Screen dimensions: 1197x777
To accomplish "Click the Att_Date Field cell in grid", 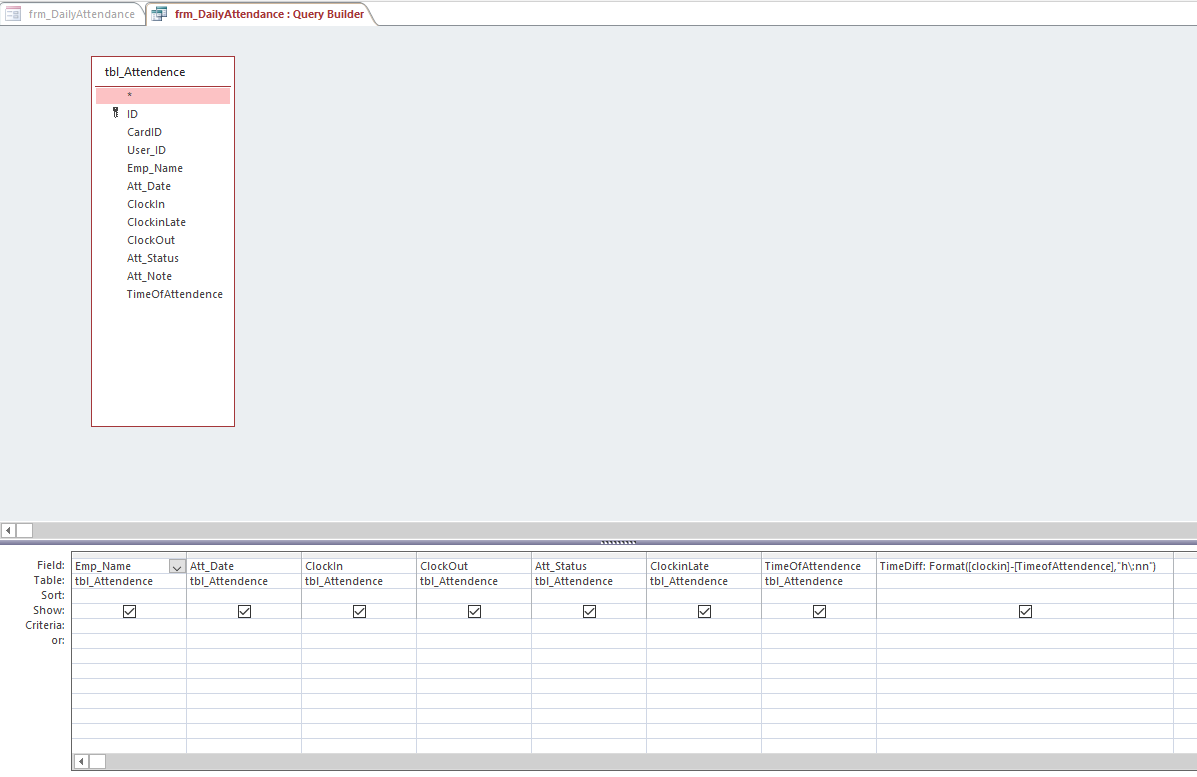I will [x=244, y=566].
